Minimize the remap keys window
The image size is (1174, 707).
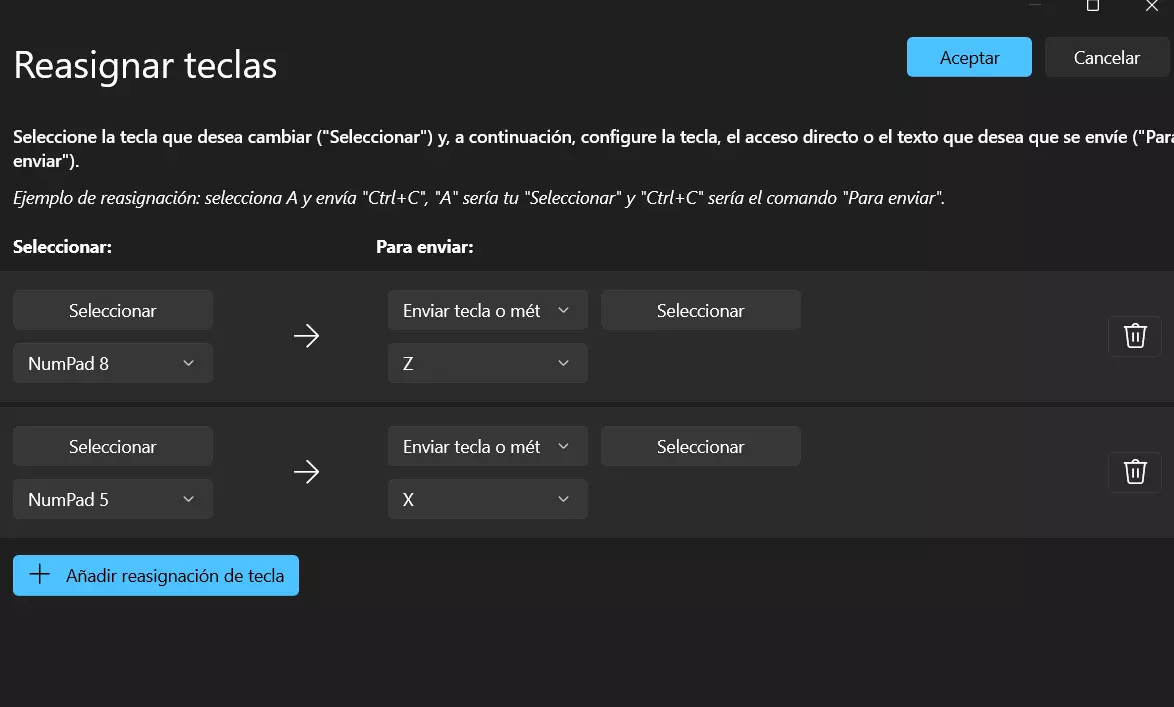(x=1035, y=5)
